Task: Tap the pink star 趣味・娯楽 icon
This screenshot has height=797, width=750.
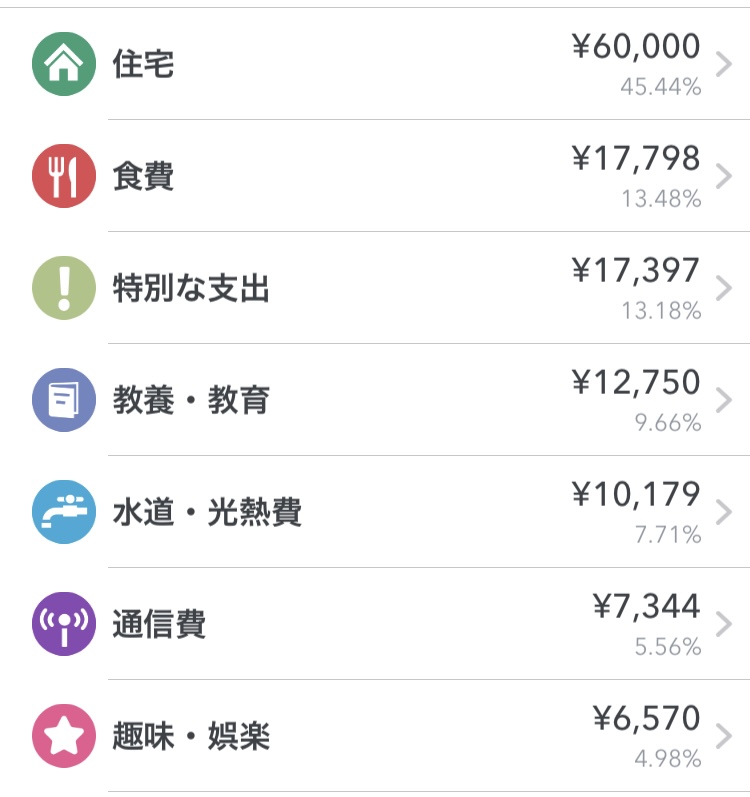Action: 64,736
